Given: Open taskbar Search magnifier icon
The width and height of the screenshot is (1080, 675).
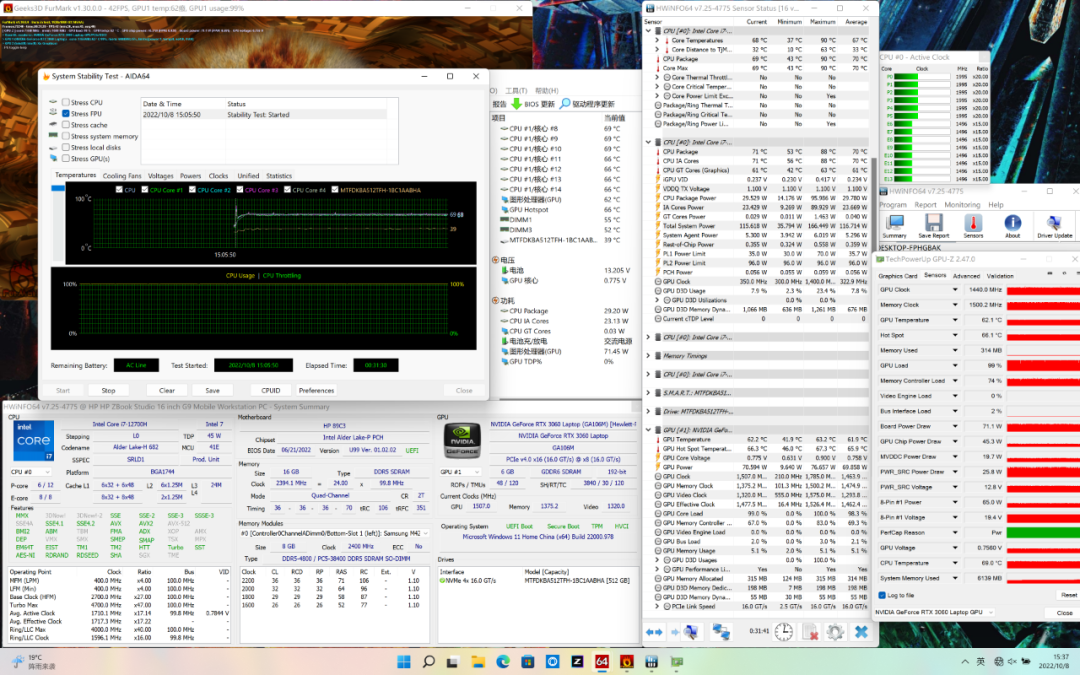Looking at the screenshot, I should 428,662.
